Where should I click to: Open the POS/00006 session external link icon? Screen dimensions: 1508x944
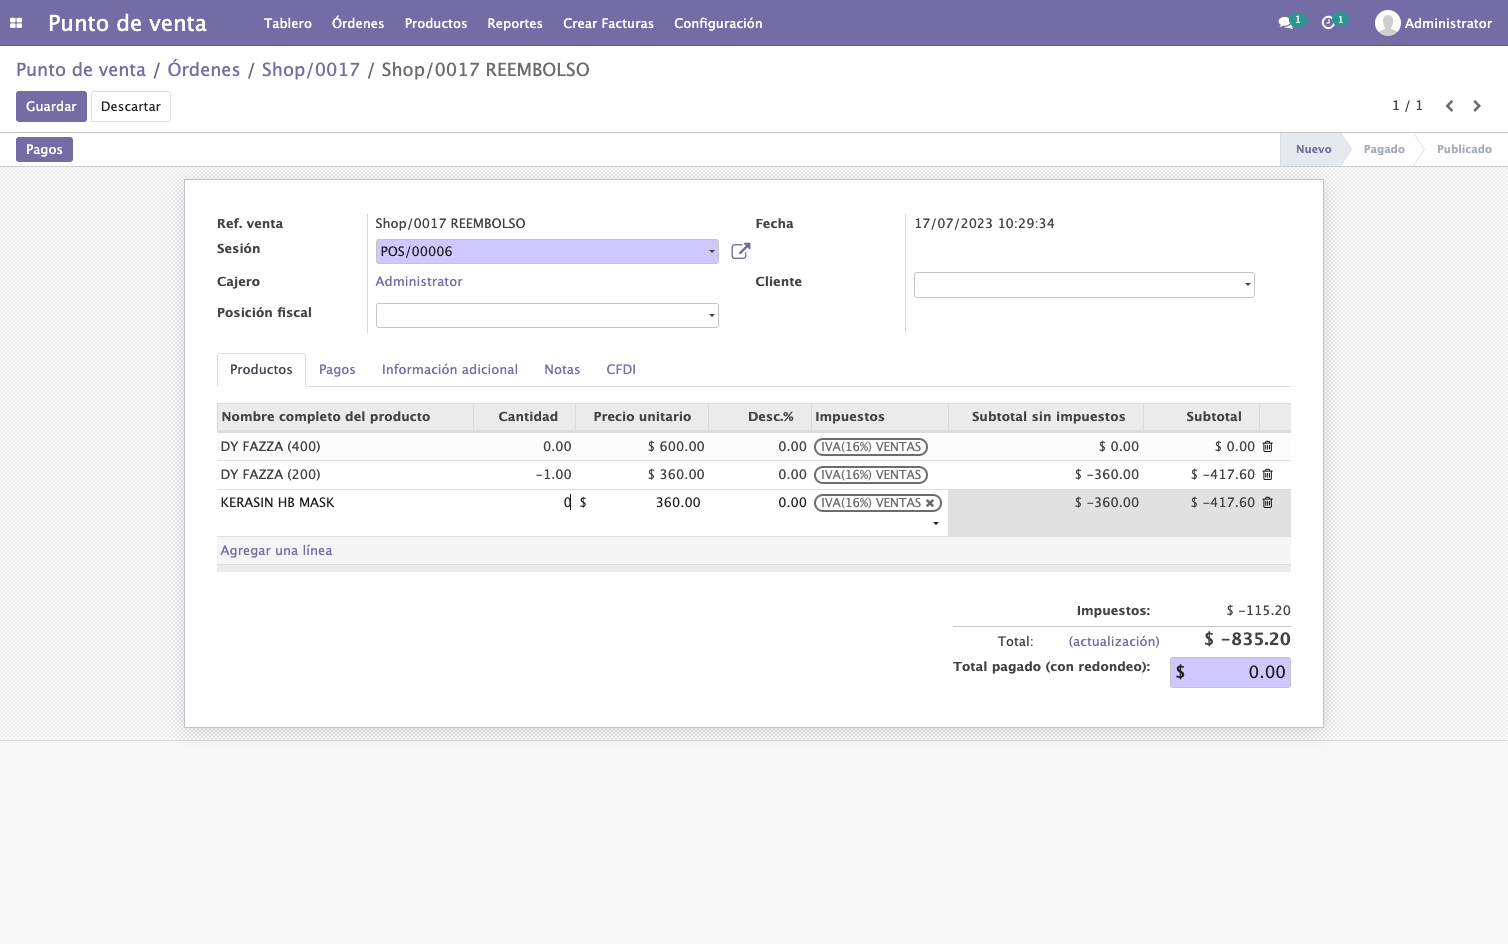tap(740, 251)
